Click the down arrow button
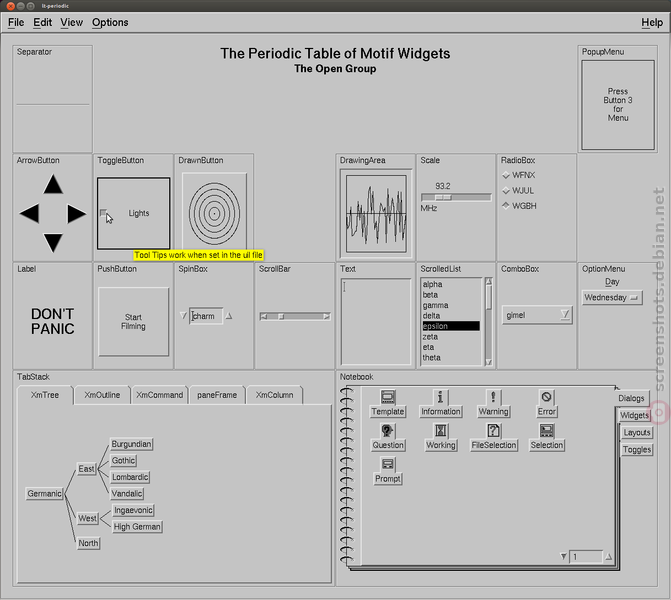671x600 pixels. coord(53,243)
